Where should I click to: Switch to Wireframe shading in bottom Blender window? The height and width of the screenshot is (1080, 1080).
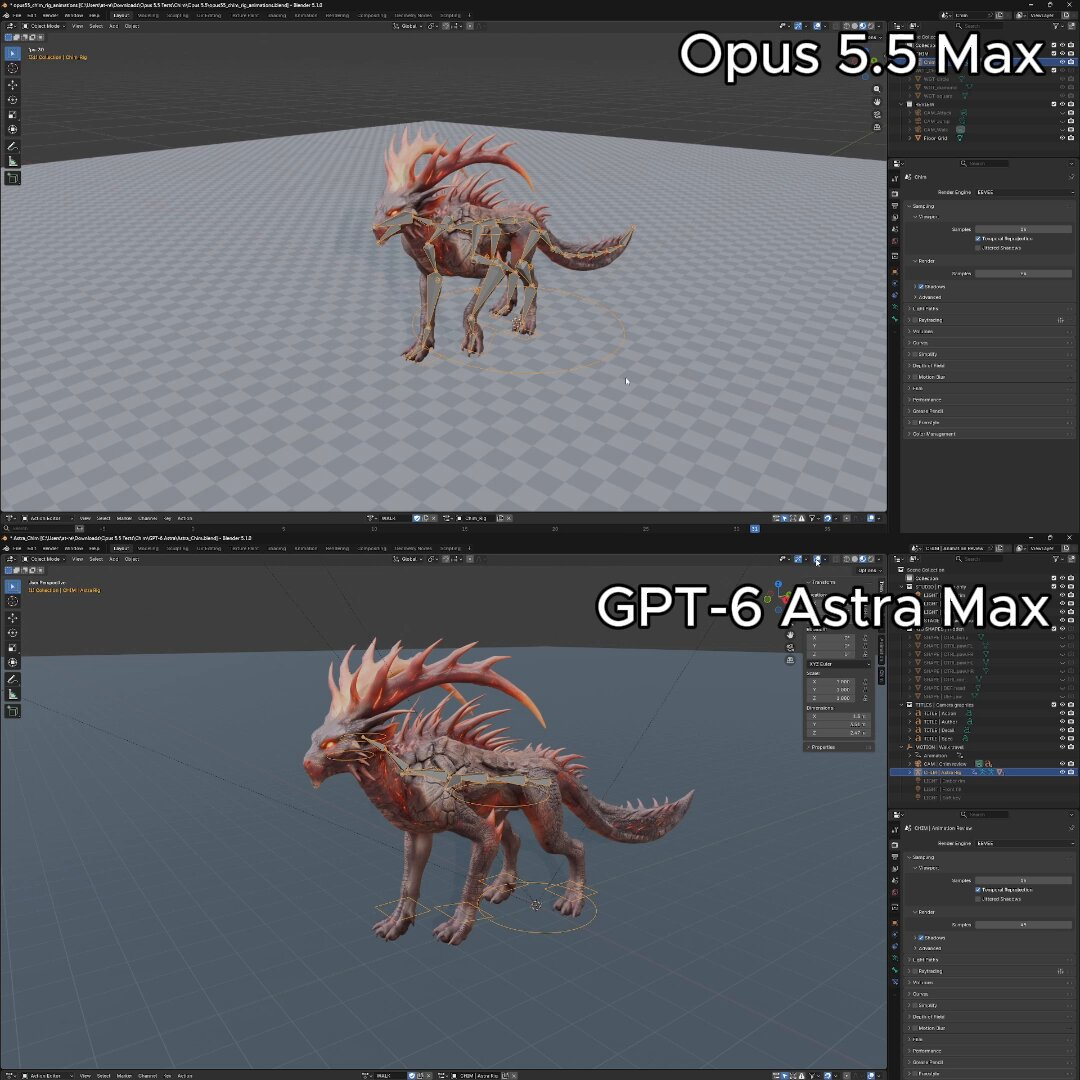click(x=847, y=559)
